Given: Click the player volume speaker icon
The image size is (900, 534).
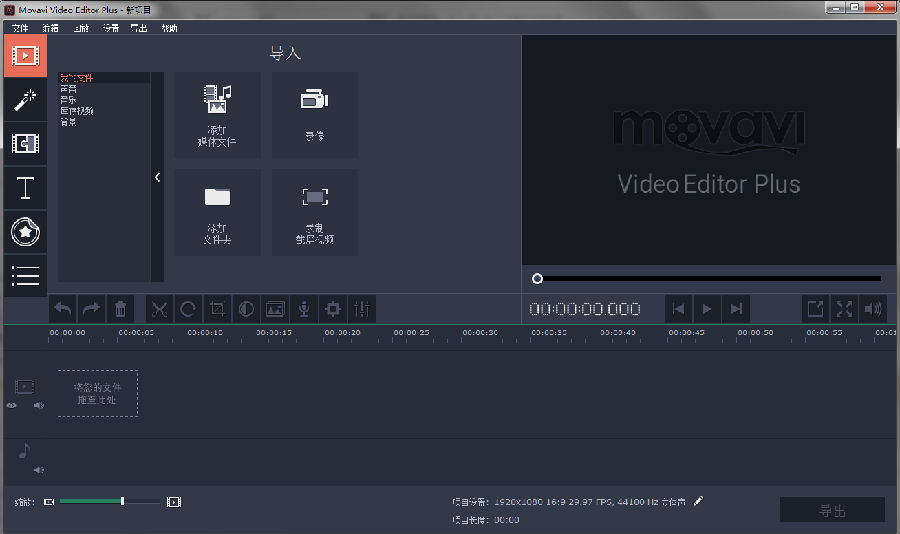Looking at the screenshot, I should pos(873,309).
